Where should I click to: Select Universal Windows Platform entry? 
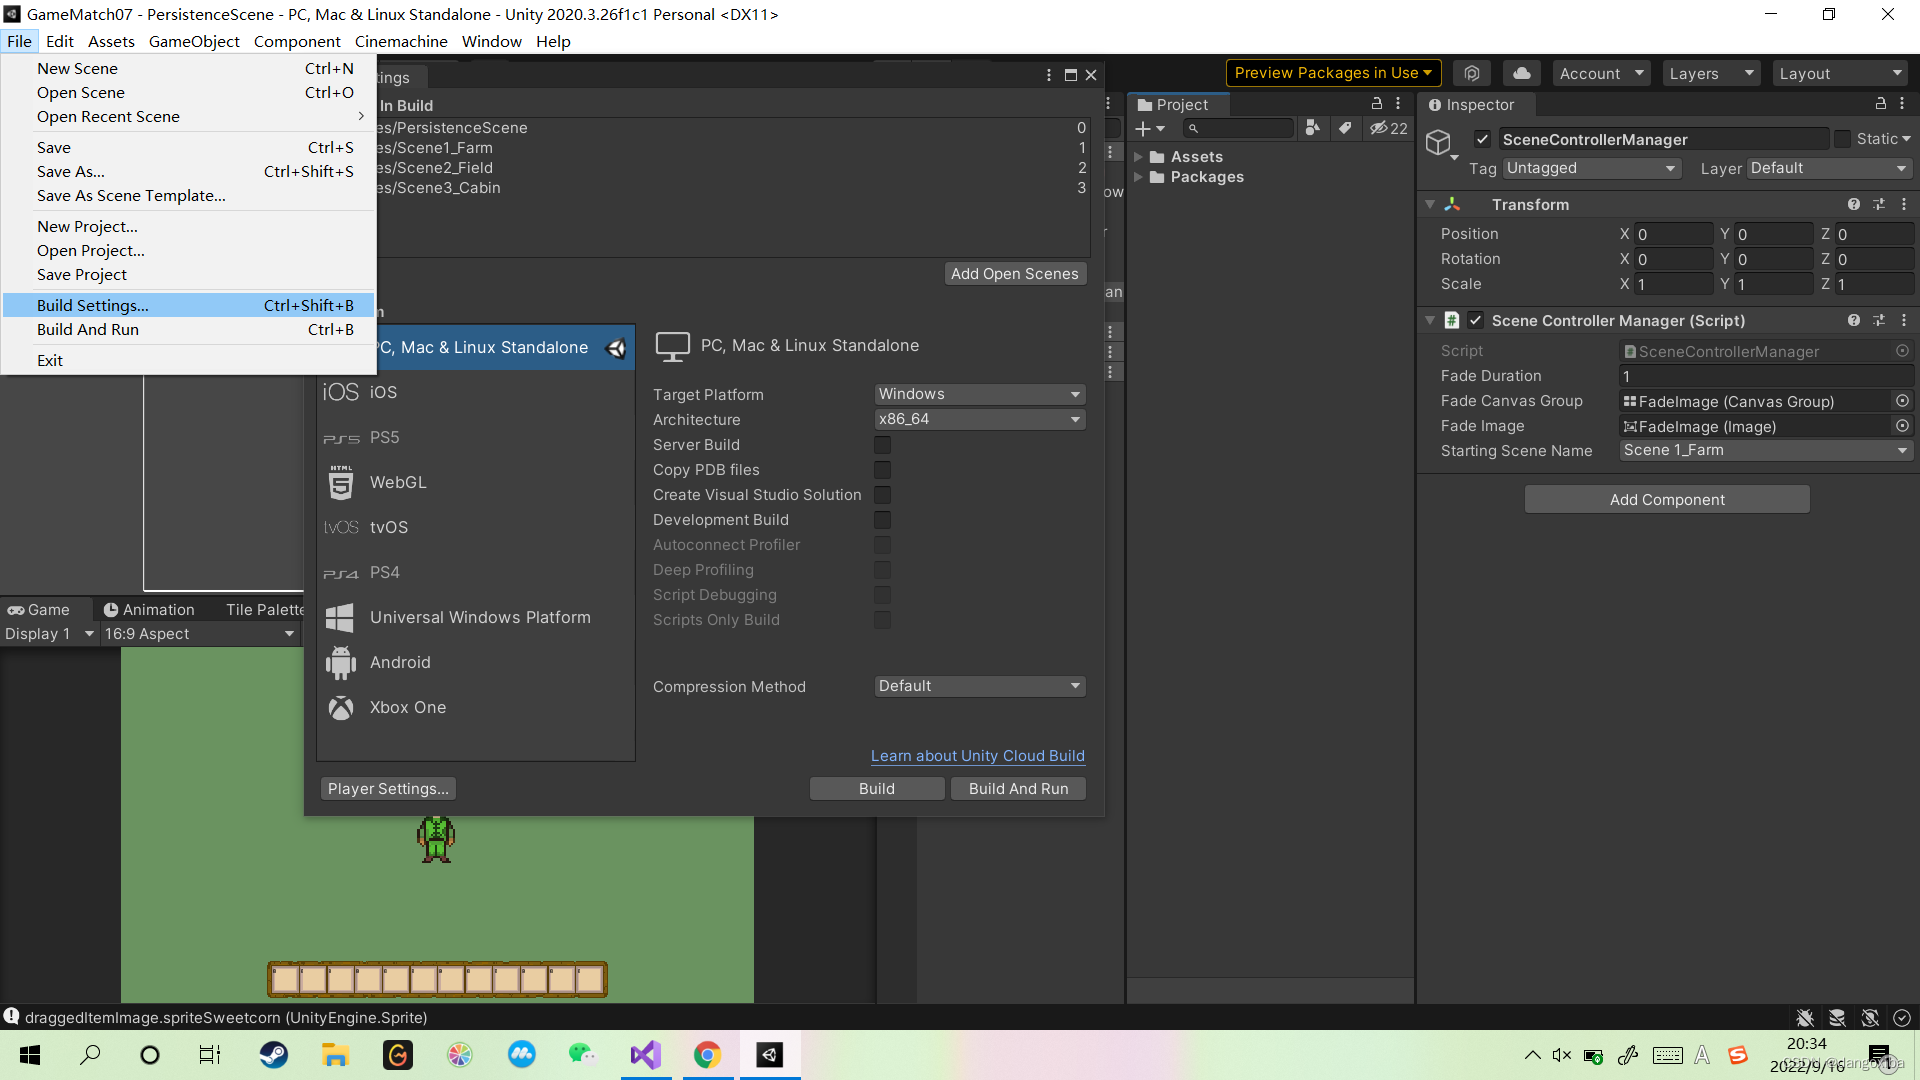[475, 617]
